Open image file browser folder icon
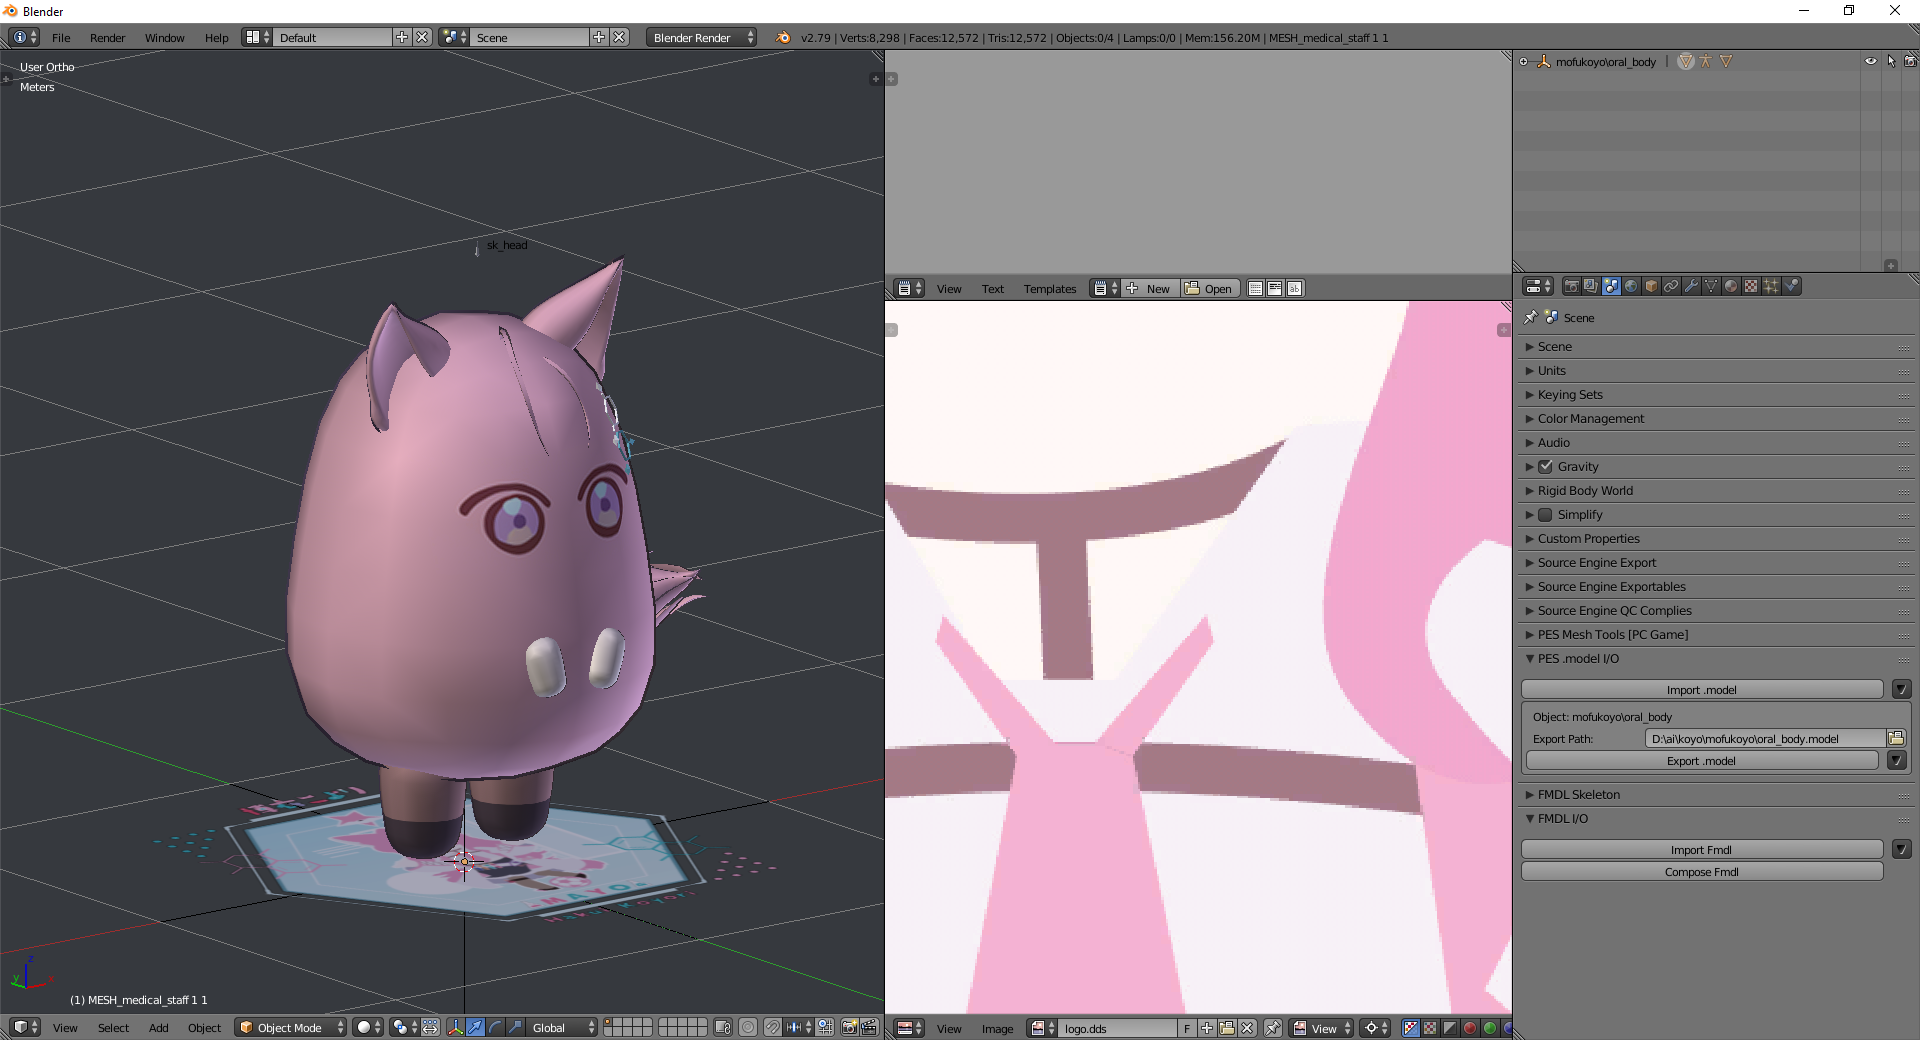This screenshot has width=1920, height=1040. (1227, 1028)
